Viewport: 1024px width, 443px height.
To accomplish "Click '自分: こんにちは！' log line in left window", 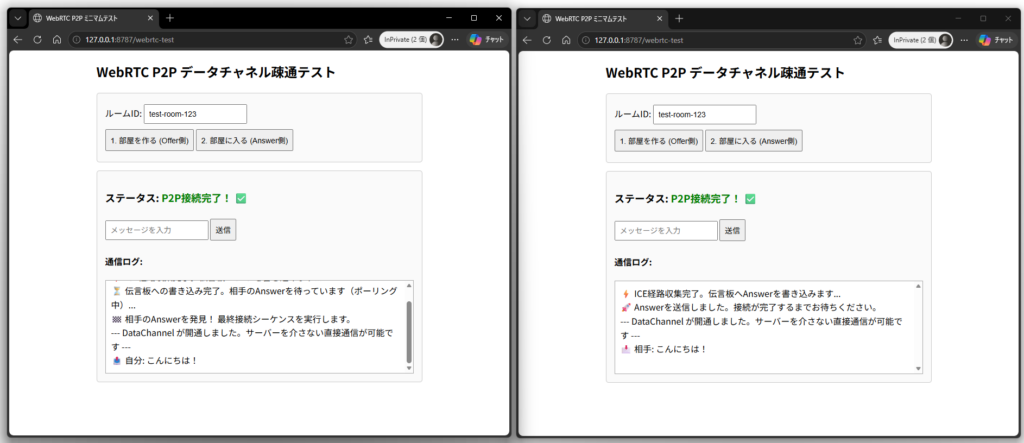I will click(x=155, y=361).
